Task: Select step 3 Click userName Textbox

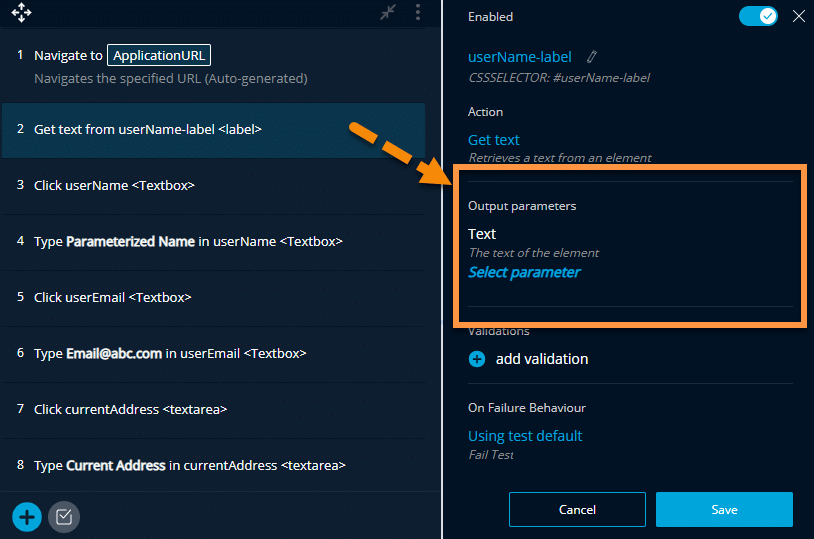Action: 213,185
